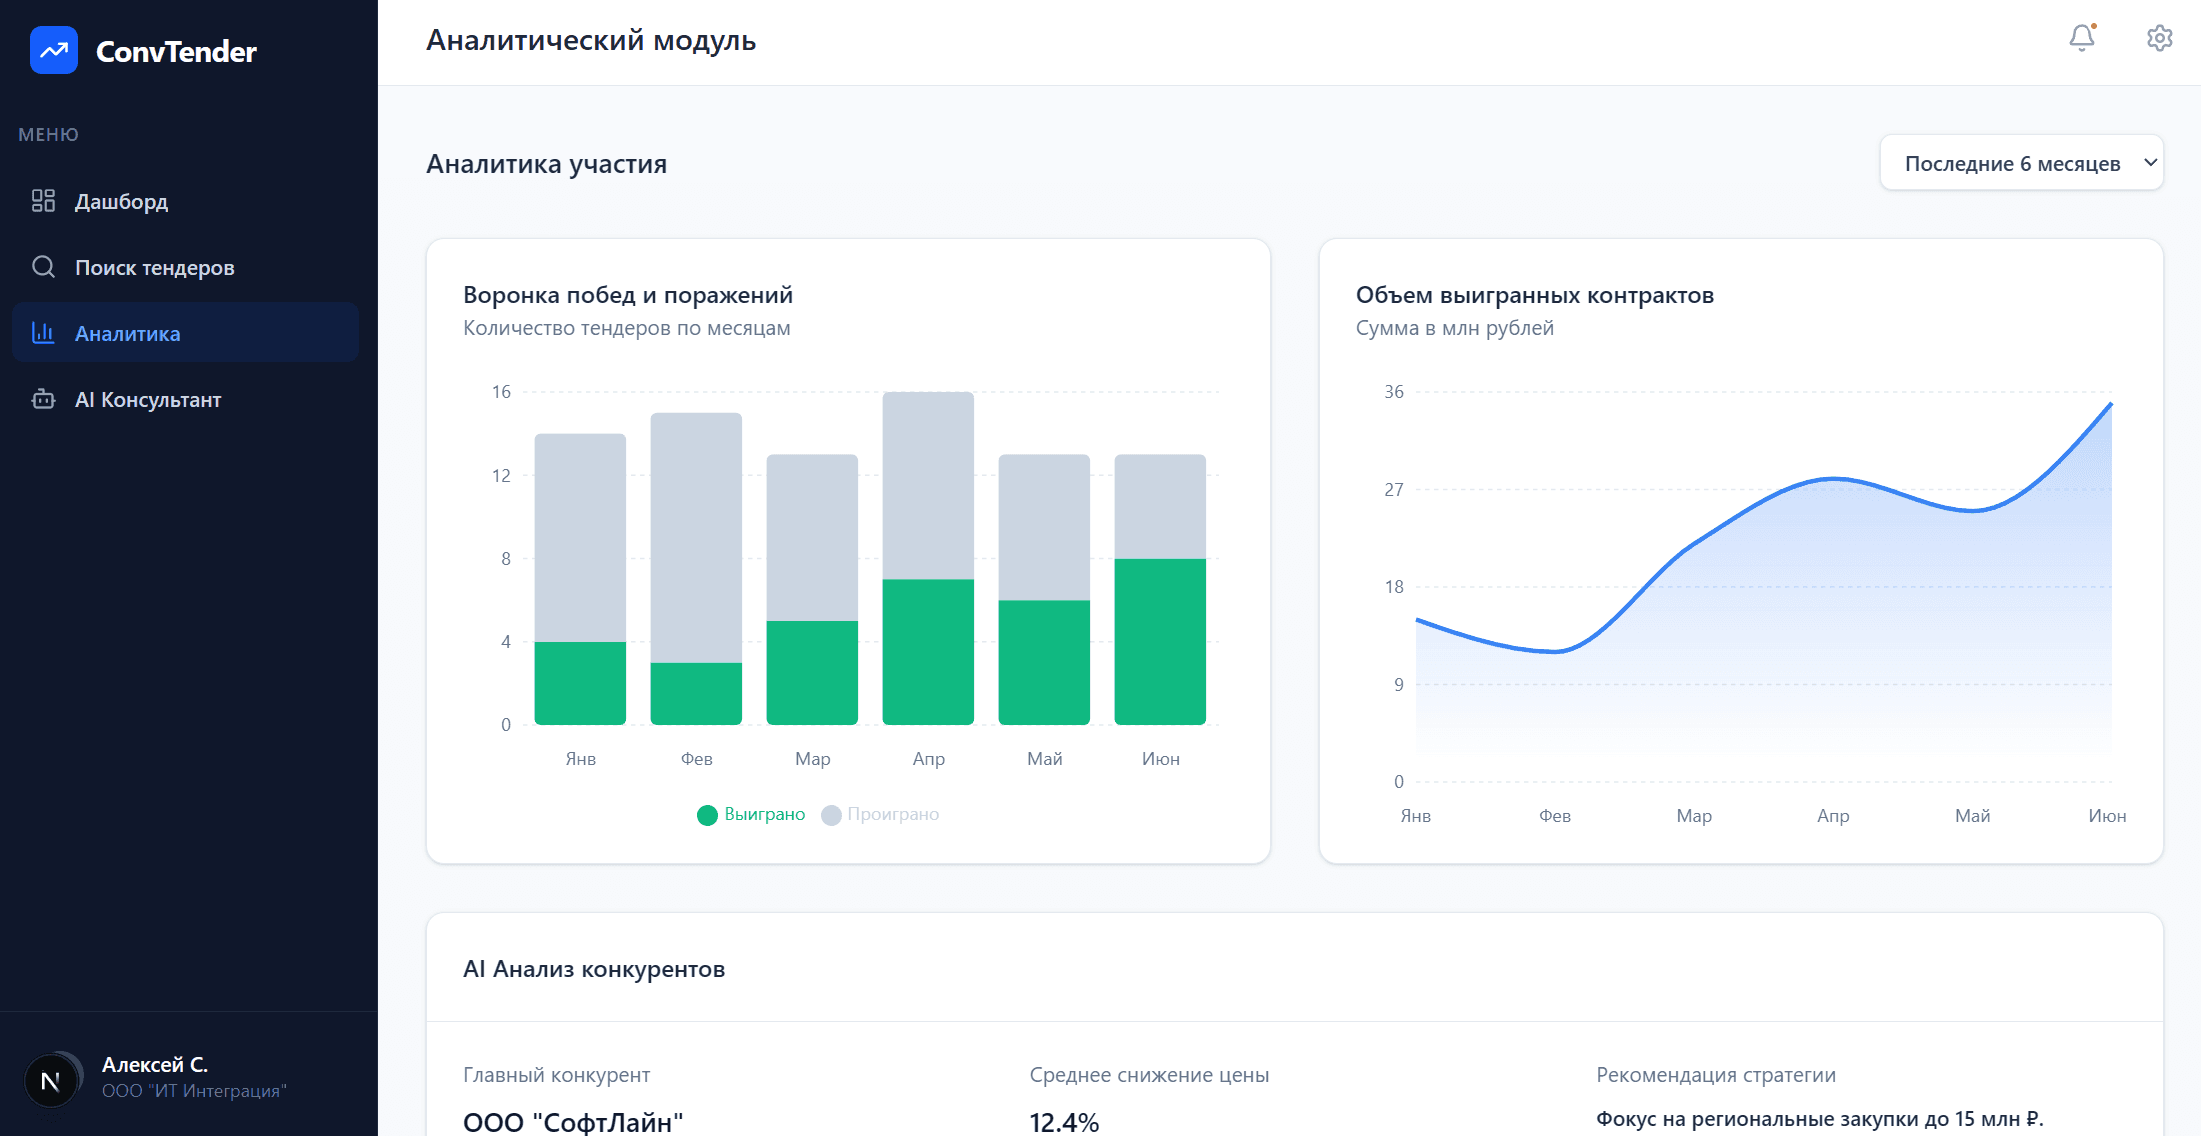
Task: Click the ConvTender logo icon
Action: pyautogui.click(x=54, y=50)
